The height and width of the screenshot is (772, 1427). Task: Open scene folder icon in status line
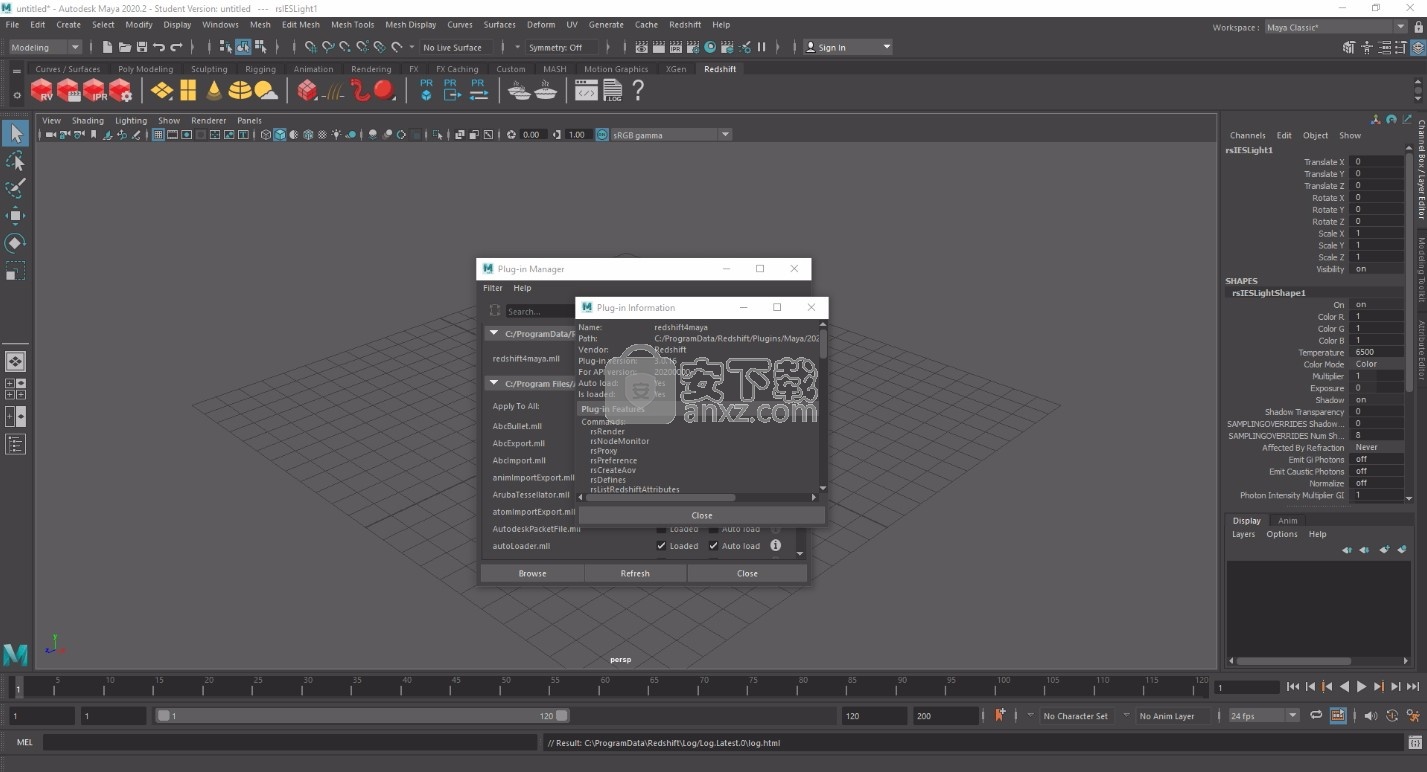coord(125,47)
